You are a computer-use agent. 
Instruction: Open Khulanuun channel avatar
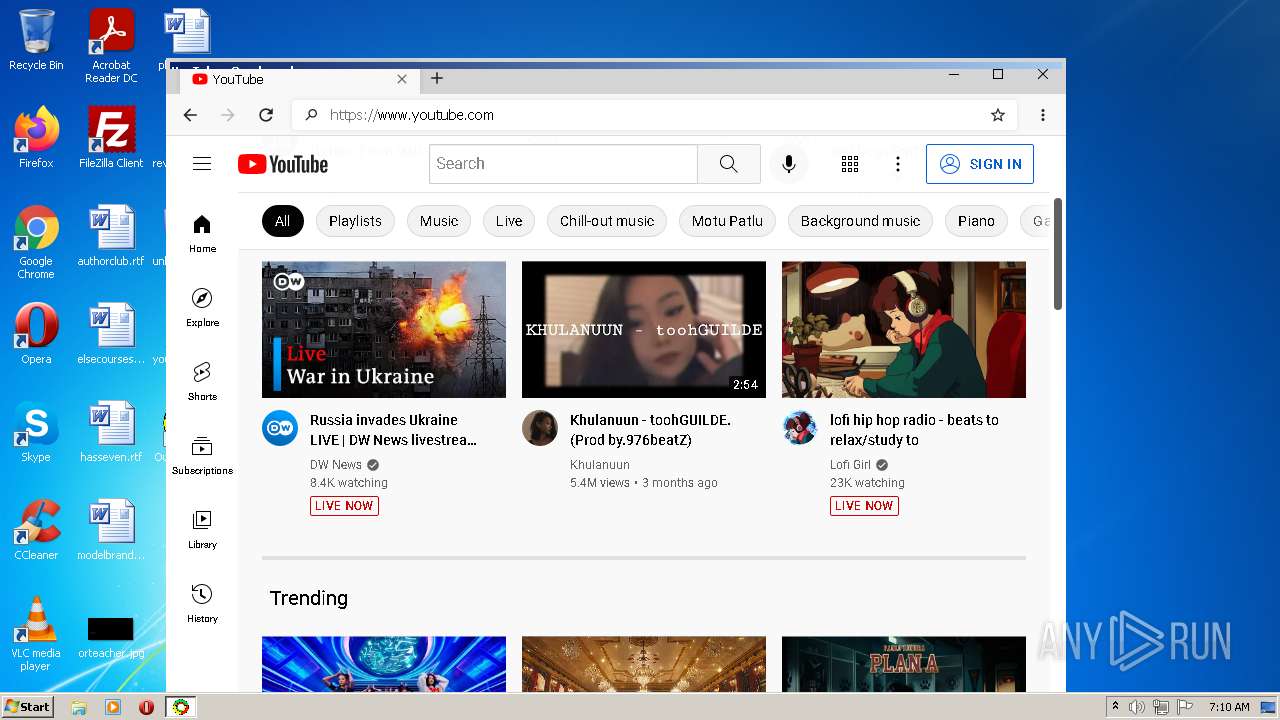(x=540, y=428)
